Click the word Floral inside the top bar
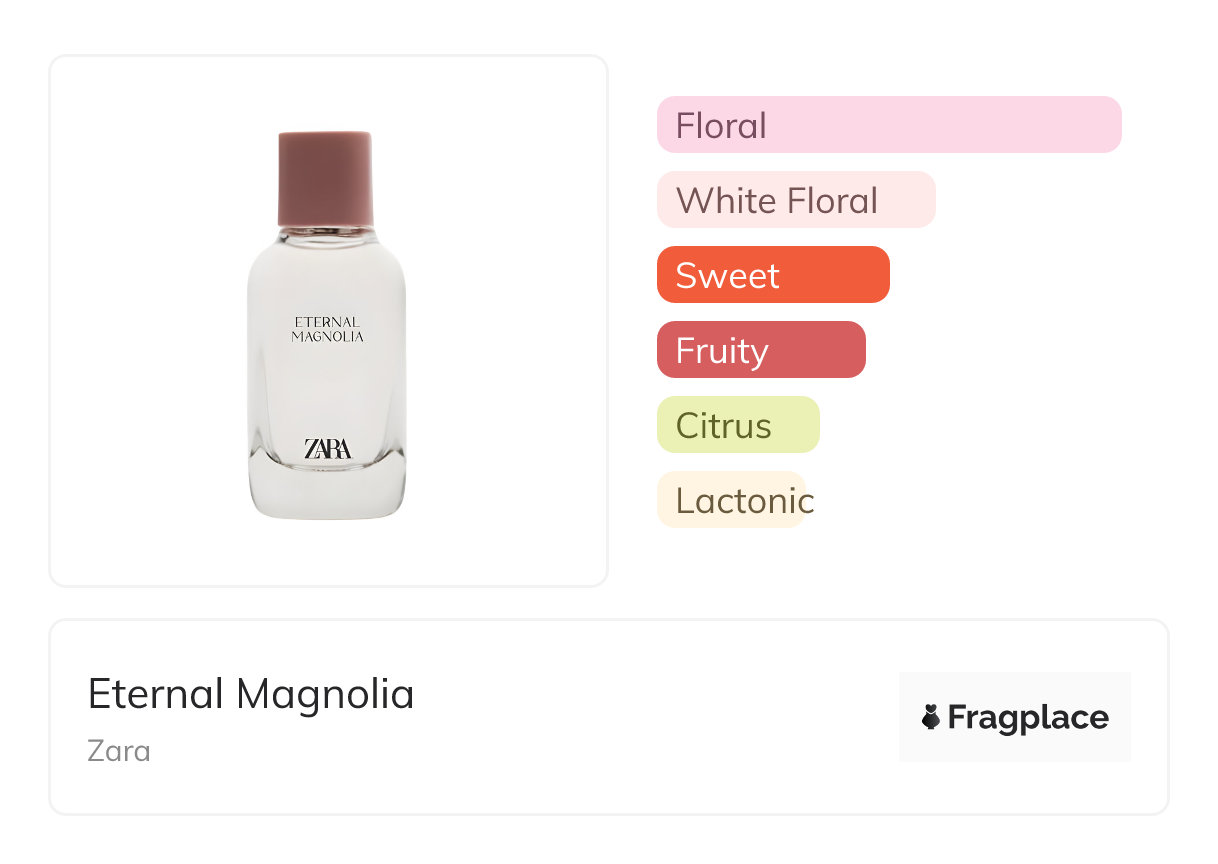 tap(721, 126)
